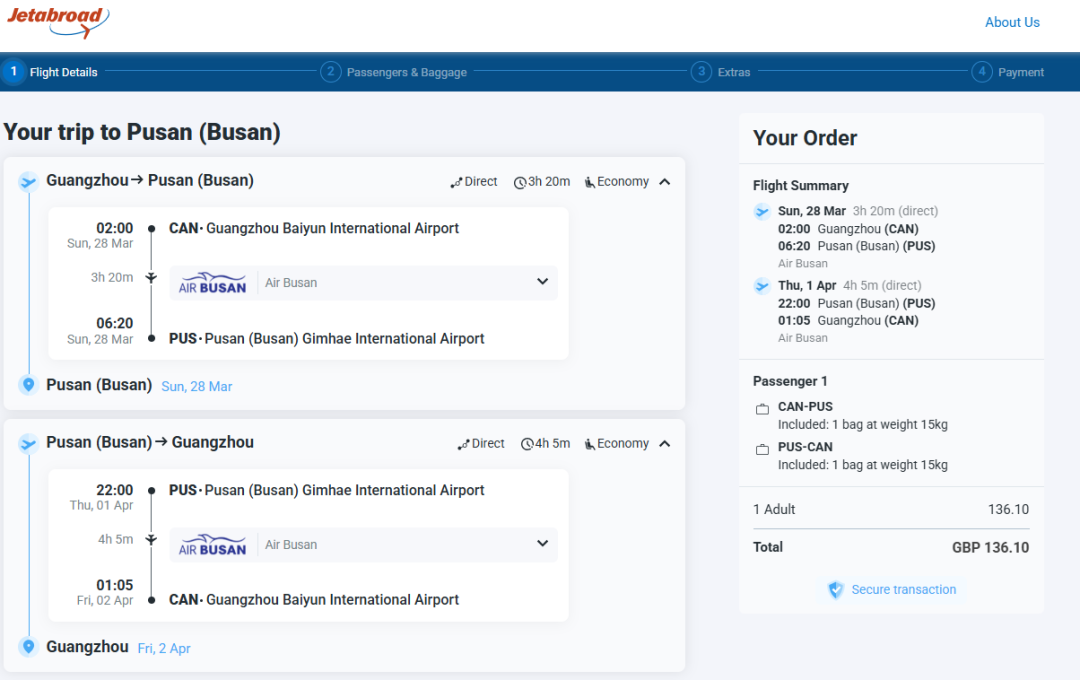
Task: Click the Air Busan logo on outbound flight
Action: point(212,283)
